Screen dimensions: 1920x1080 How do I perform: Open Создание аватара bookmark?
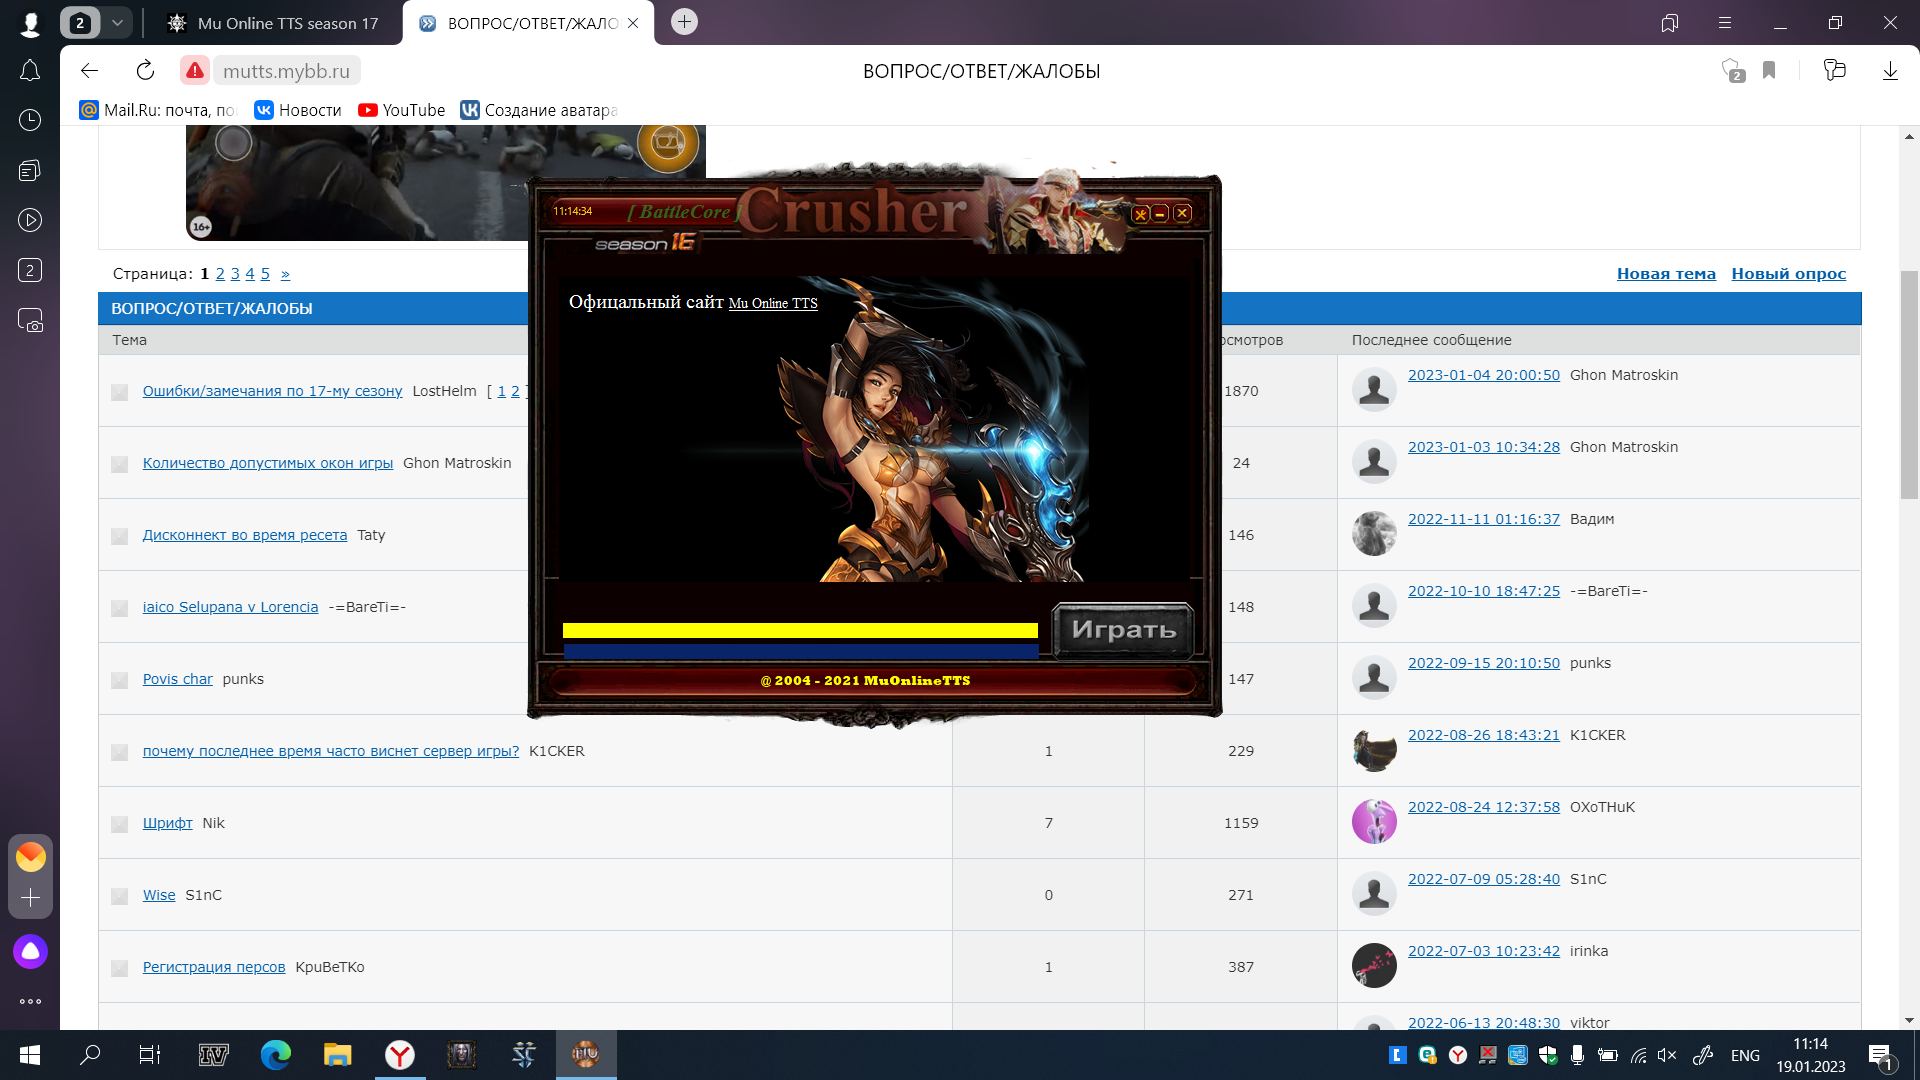coord(539,110)
